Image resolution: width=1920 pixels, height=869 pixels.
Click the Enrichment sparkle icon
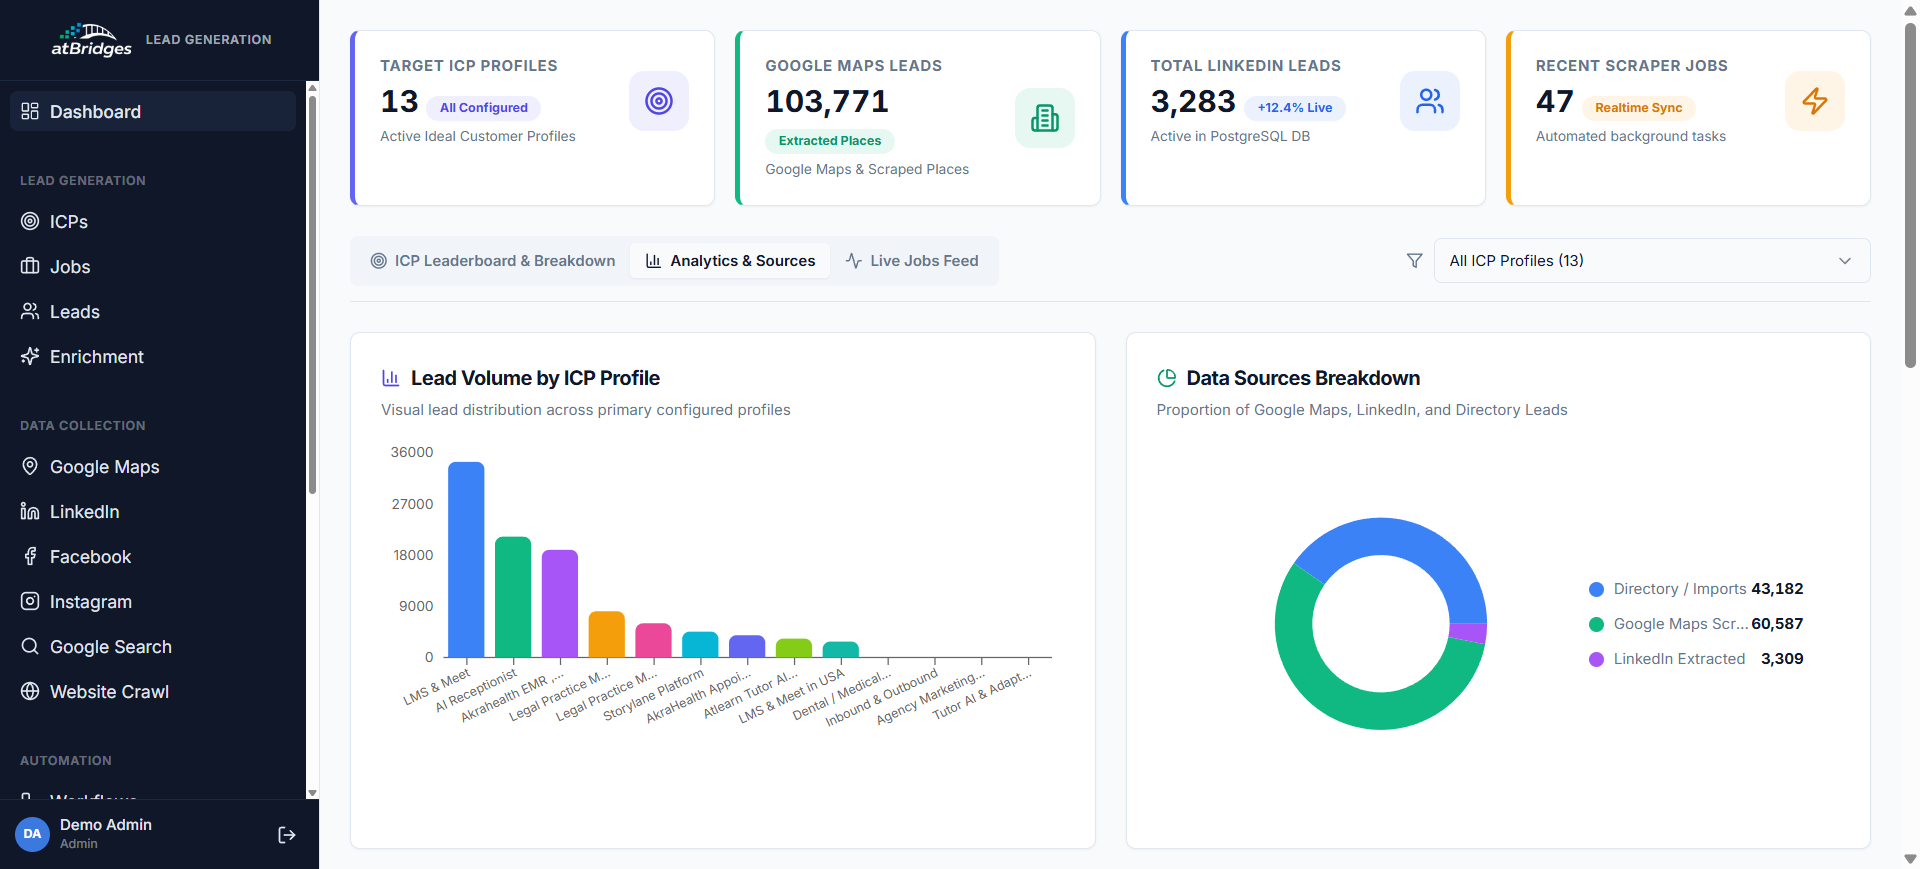click(x=30, y=356)
